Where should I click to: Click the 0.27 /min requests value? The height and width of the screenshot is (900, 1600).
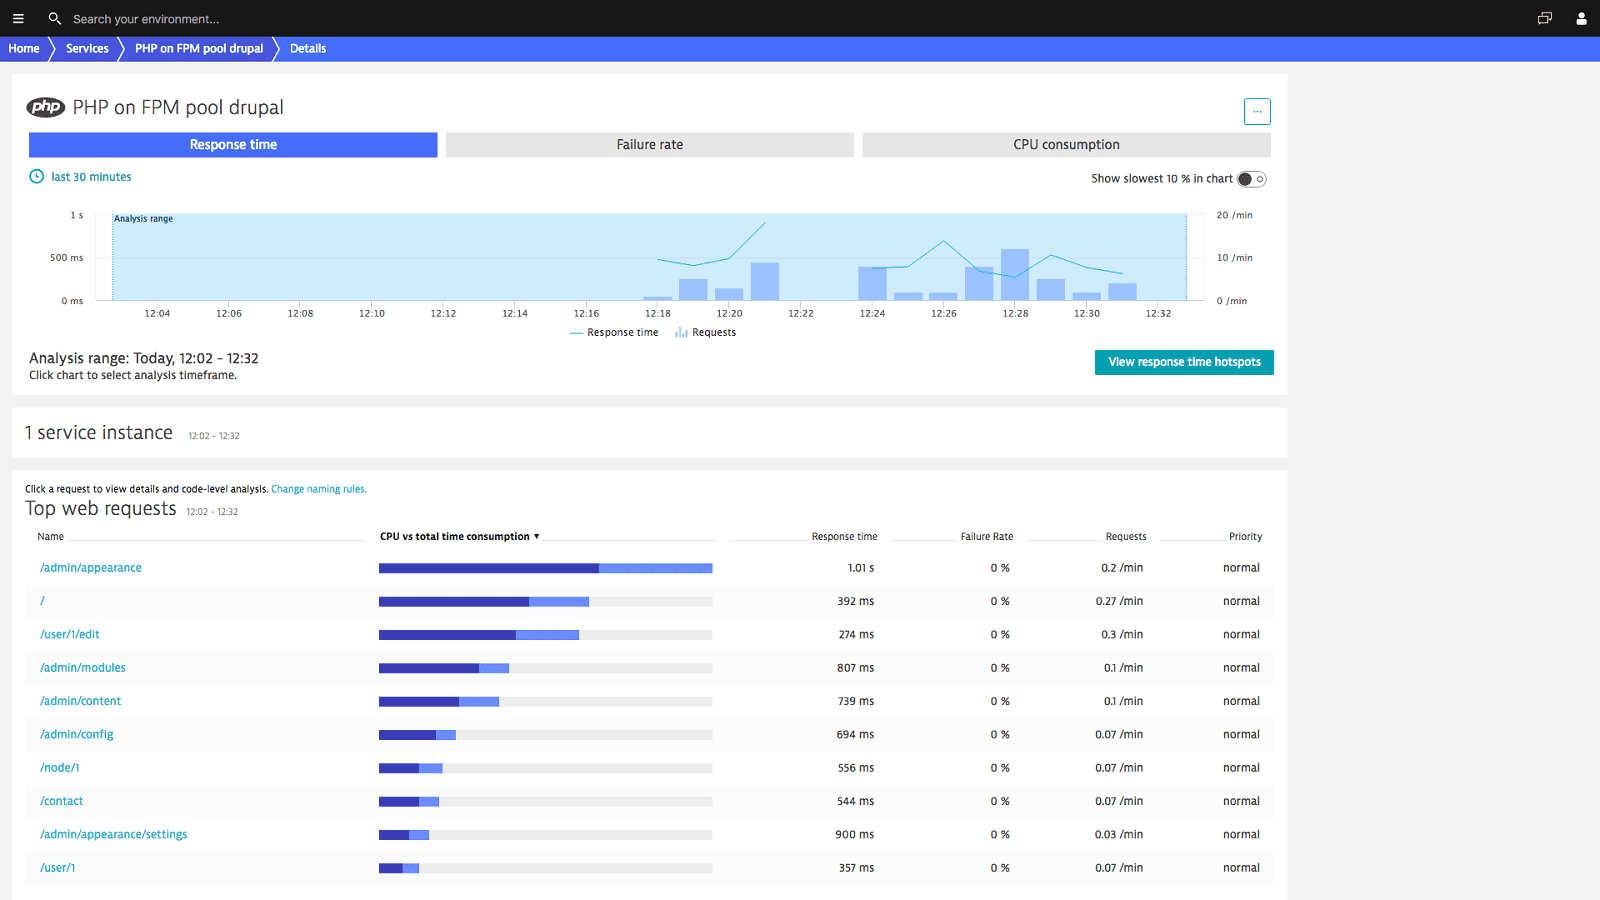(1119, 601)
